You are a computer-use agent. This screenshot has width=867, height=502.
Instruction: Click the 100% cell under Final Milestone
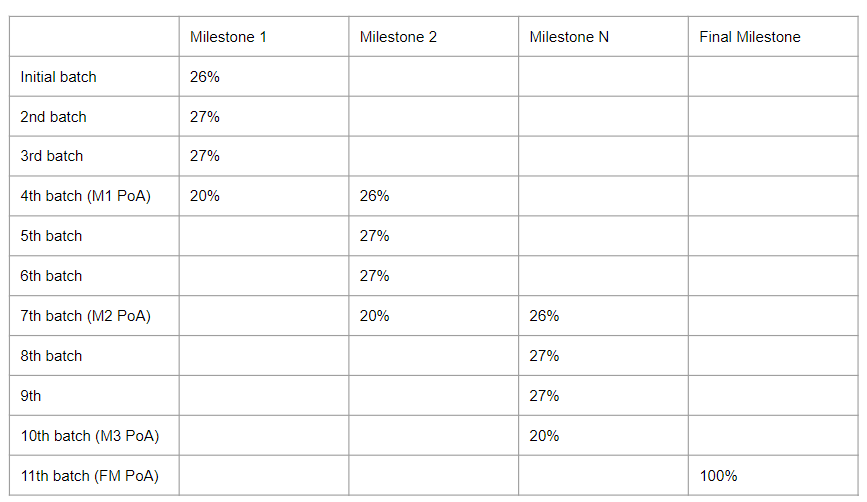coord(718,476)
